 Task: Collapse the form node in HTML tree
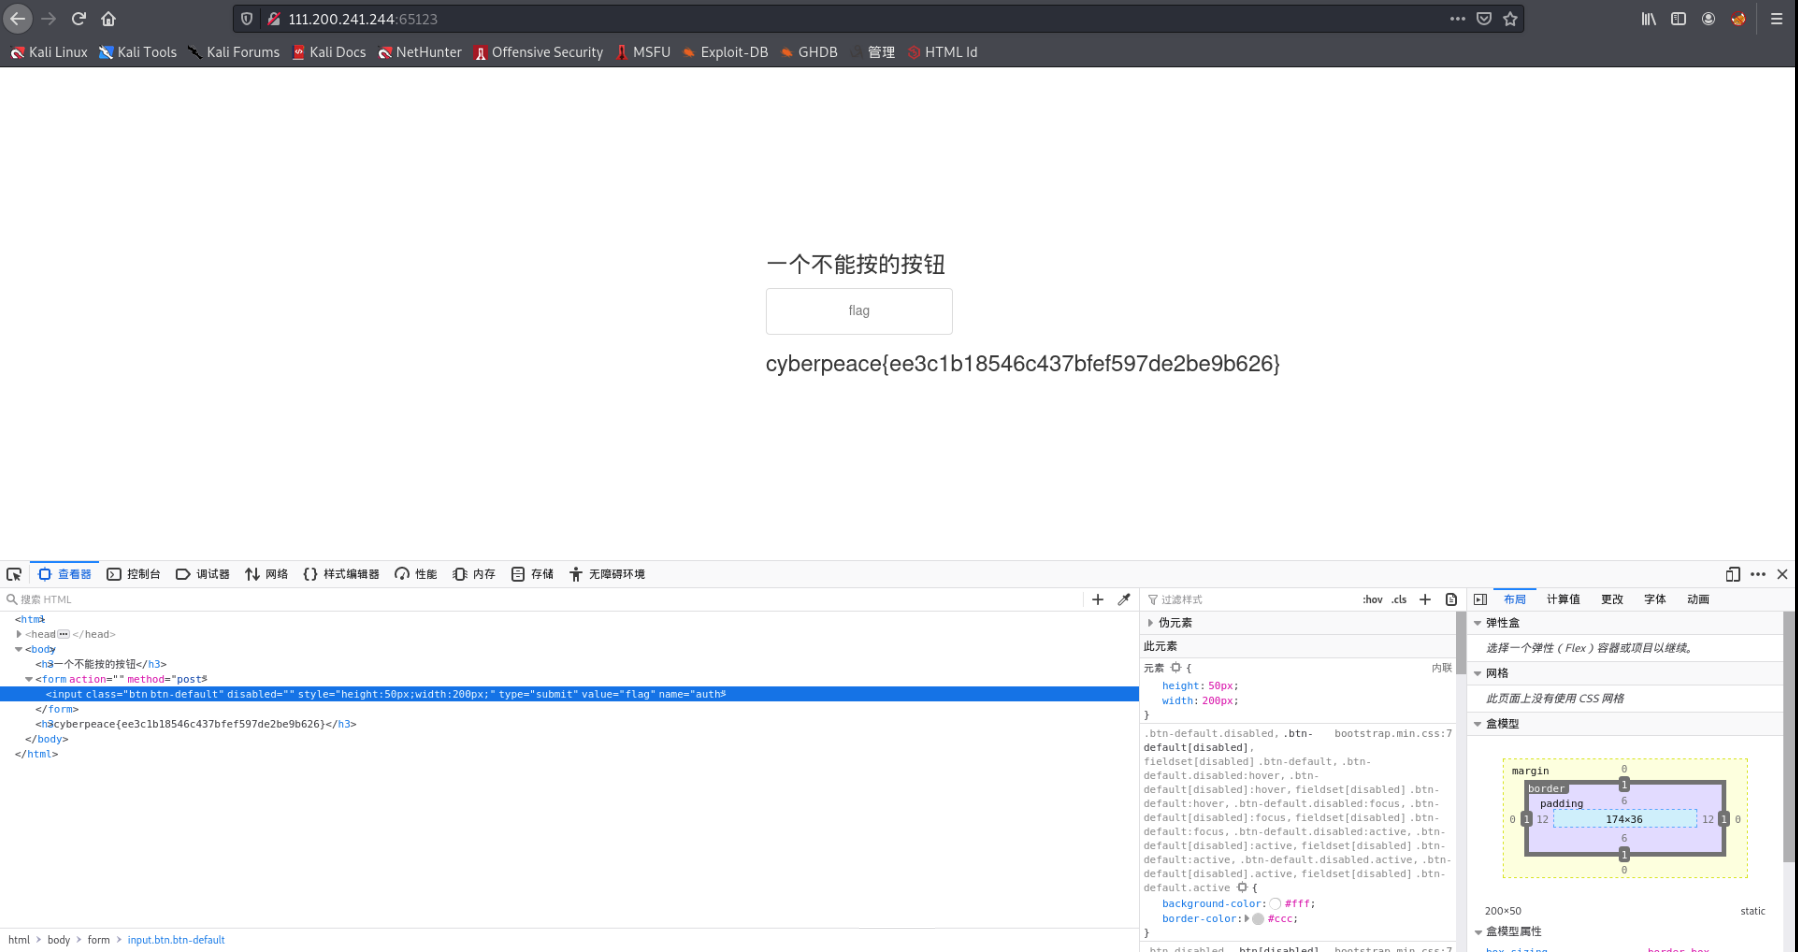click(x=28, y=679)
